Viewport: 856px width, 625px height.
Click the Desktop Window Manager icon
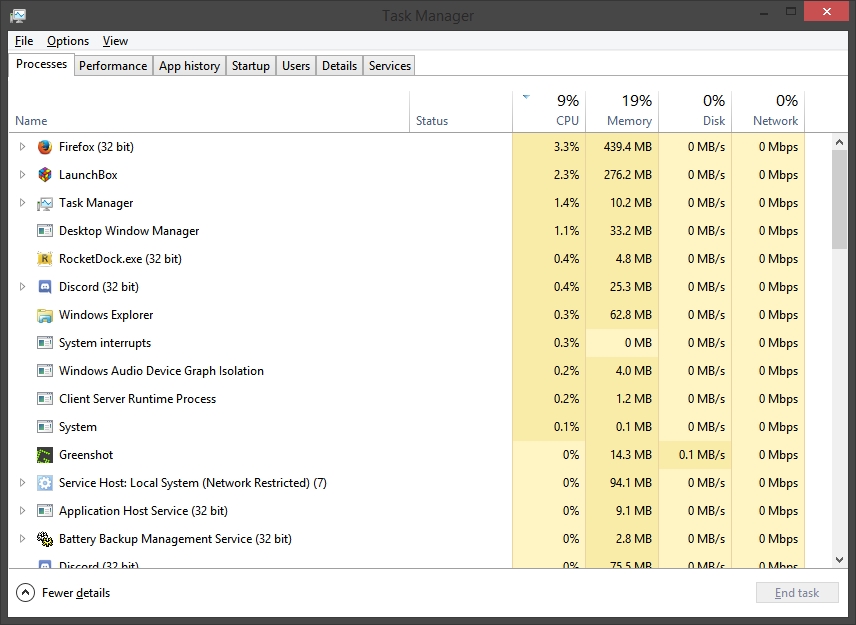click(45, 231)
